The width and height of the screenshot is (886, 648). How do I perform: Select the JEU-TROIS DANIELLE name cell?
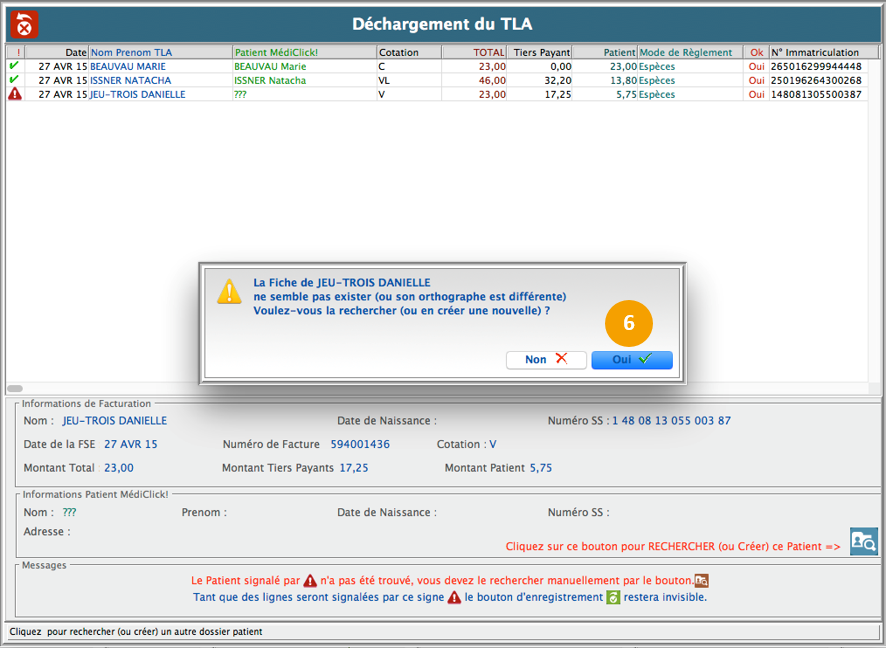138,94
